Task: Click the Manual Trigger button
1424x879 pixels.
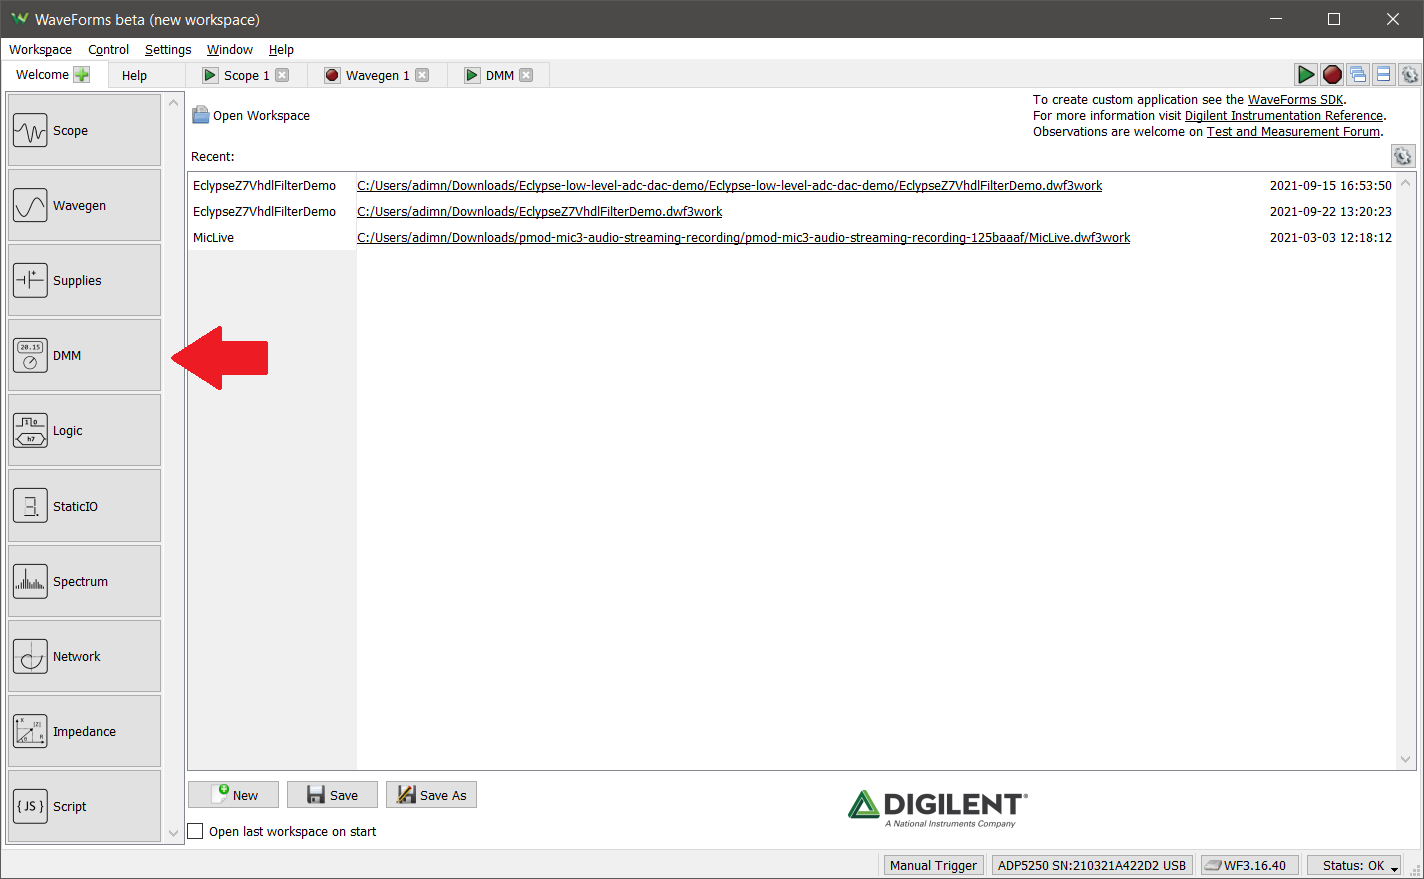Action: [x=933, y=865]
